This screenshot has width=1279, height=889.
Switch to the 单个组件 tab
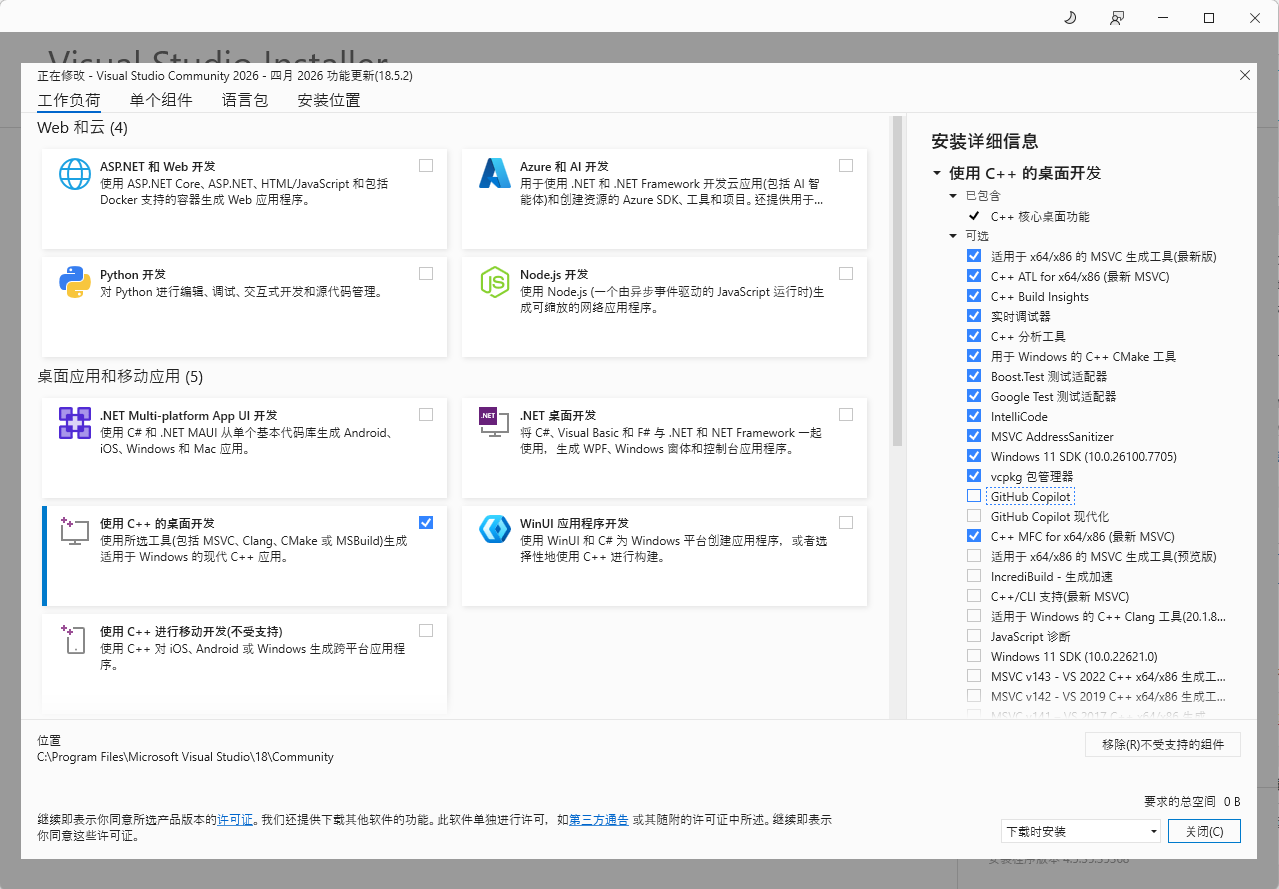pos(161,100)
